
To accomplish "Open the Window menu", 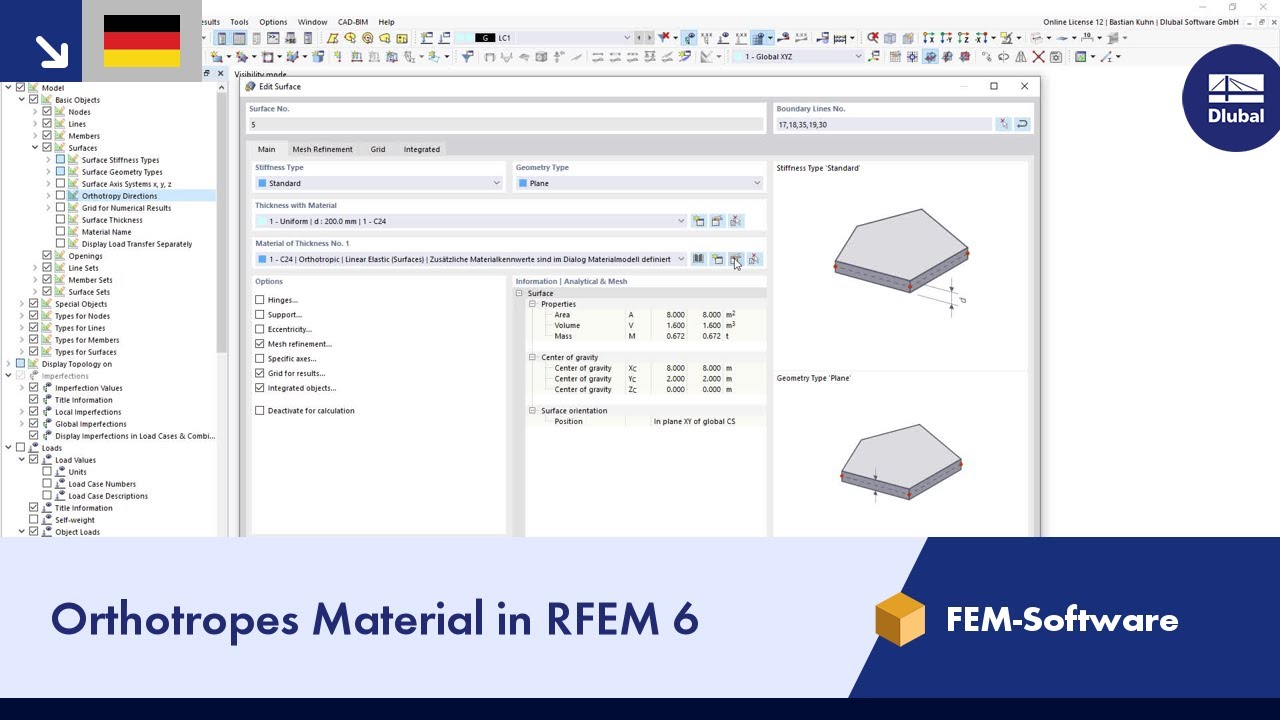I will [x=312, y=22].
